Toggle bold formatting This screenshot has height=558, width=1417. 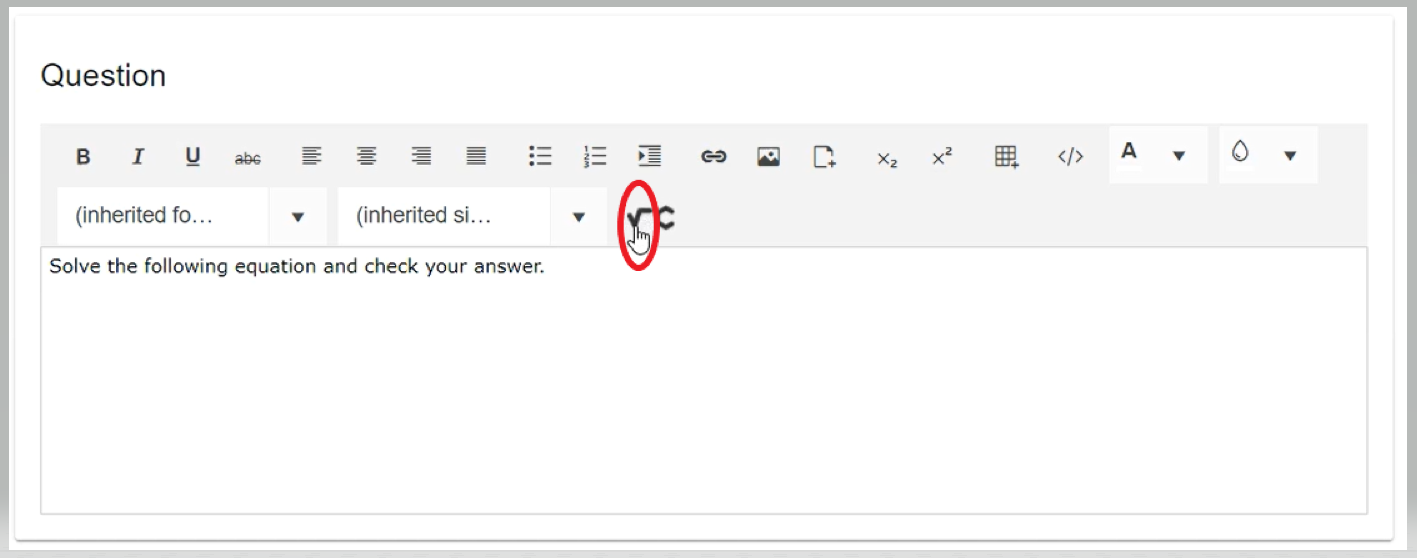tap(83, 156)
